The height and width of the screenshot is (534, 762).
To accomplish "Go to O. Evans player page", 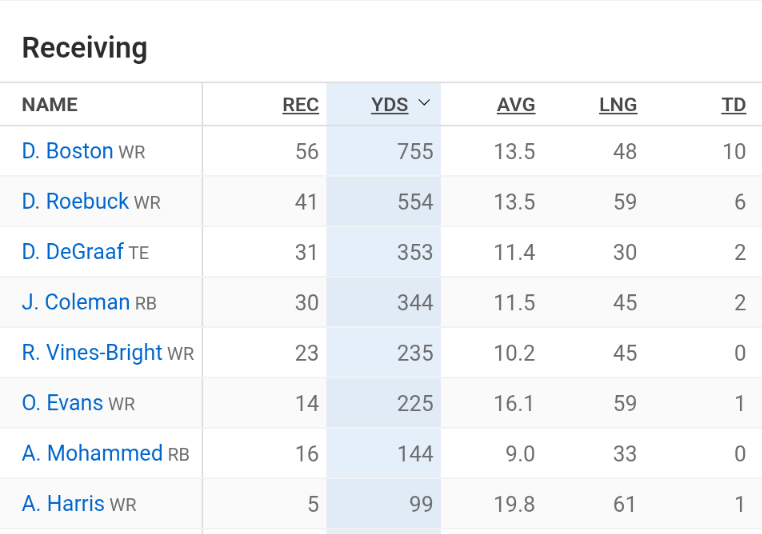I will (62, 403).
